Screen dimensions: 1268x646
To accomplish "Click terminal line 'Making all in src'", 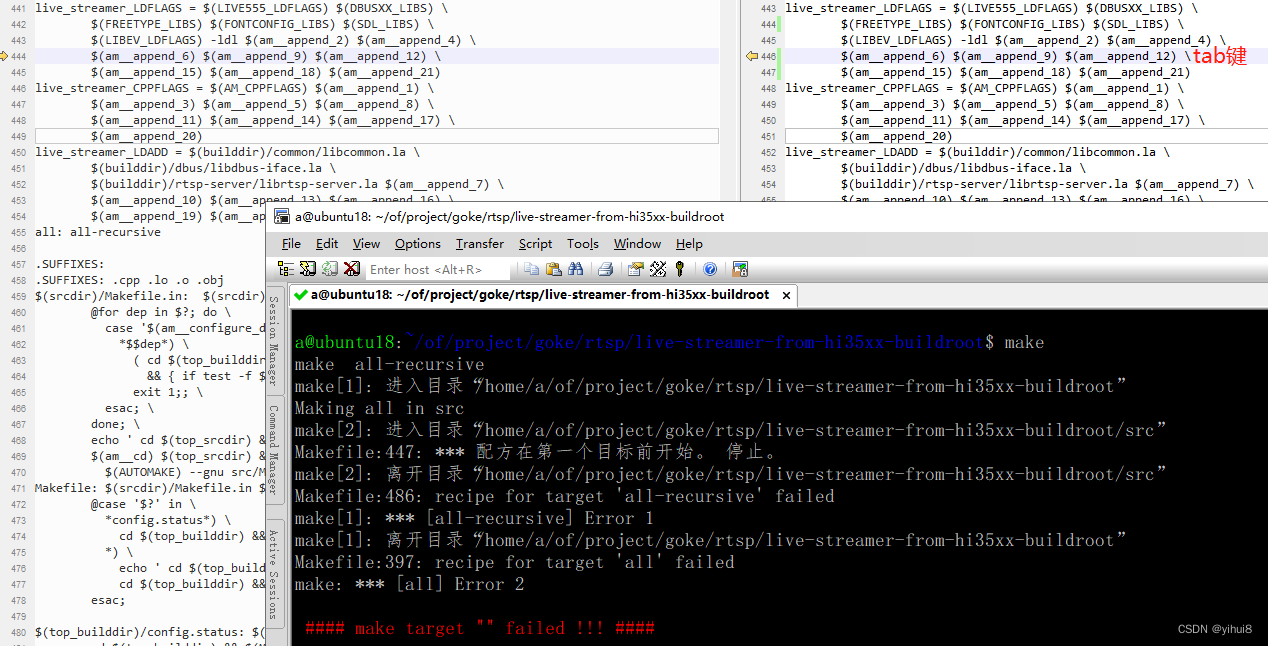I will [x=379, y=408].
